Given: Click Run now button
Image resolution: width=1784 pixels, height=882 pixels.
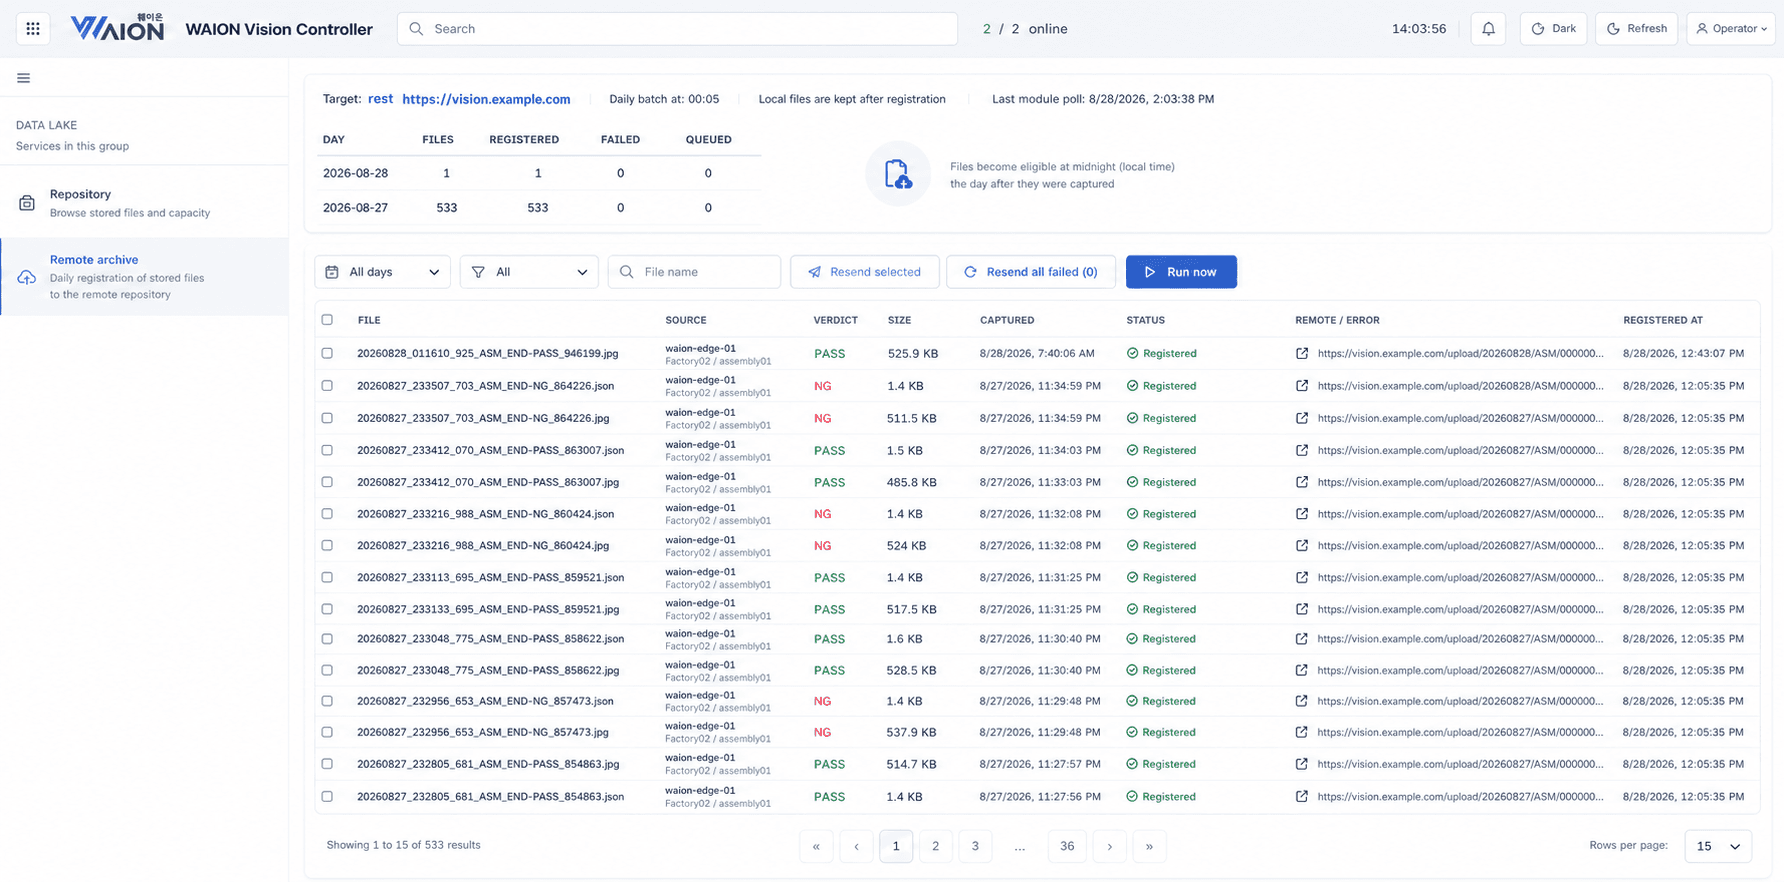Looking at the screenshot, I should tap(1181, 272).
